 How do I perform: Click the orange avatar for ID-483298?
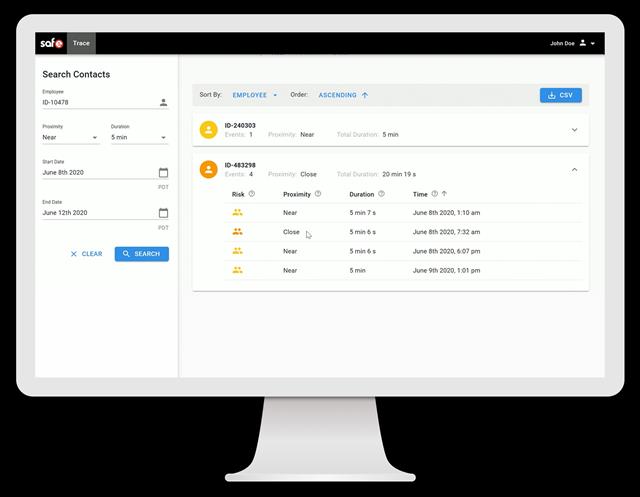click(209, 169)
